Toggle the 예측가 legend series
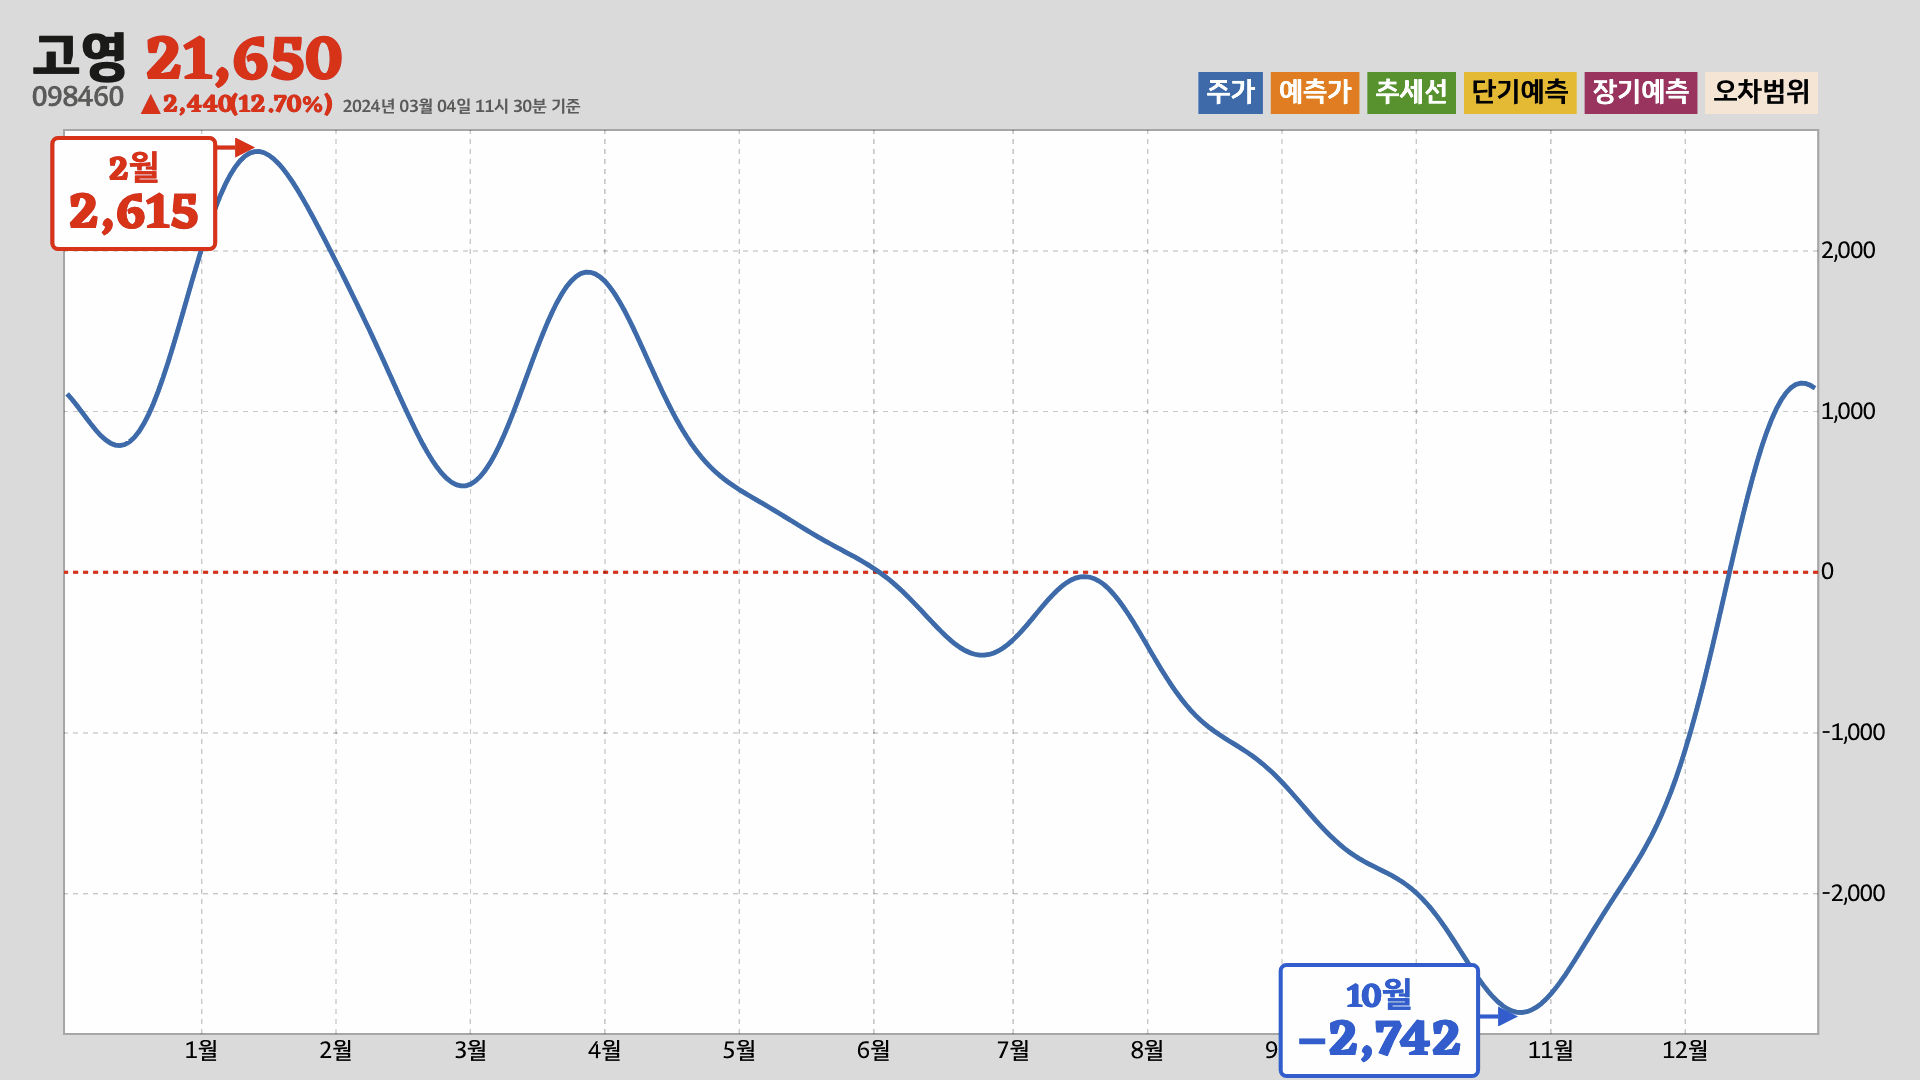This screenshot has height=1080, width=1920. pos(1314,92)
